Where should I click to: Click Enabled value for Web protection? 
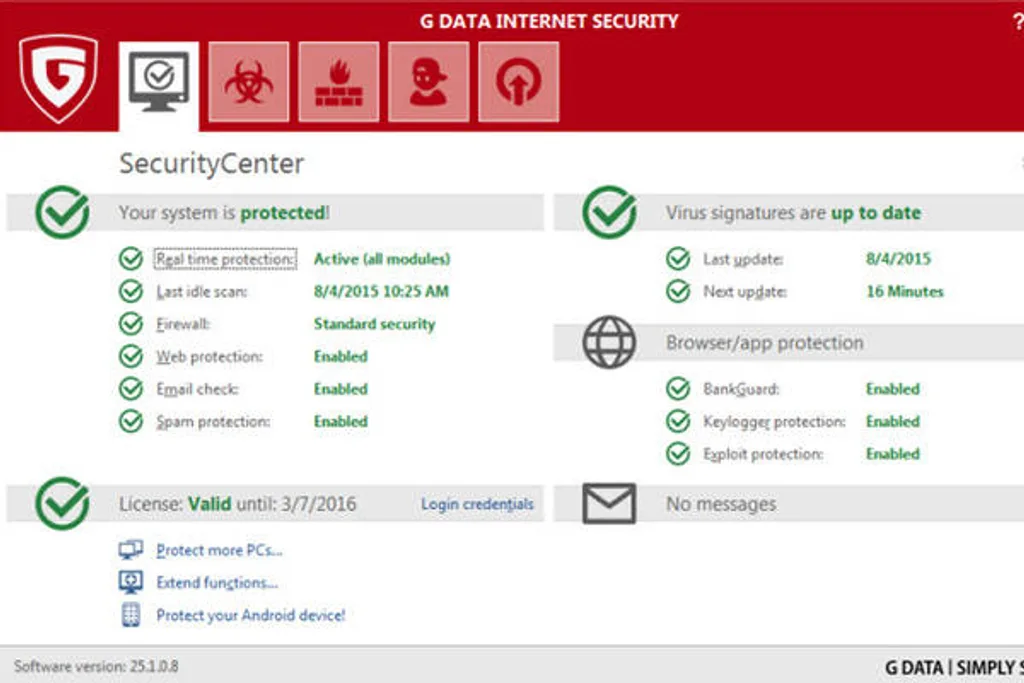[x=341, y=357]
